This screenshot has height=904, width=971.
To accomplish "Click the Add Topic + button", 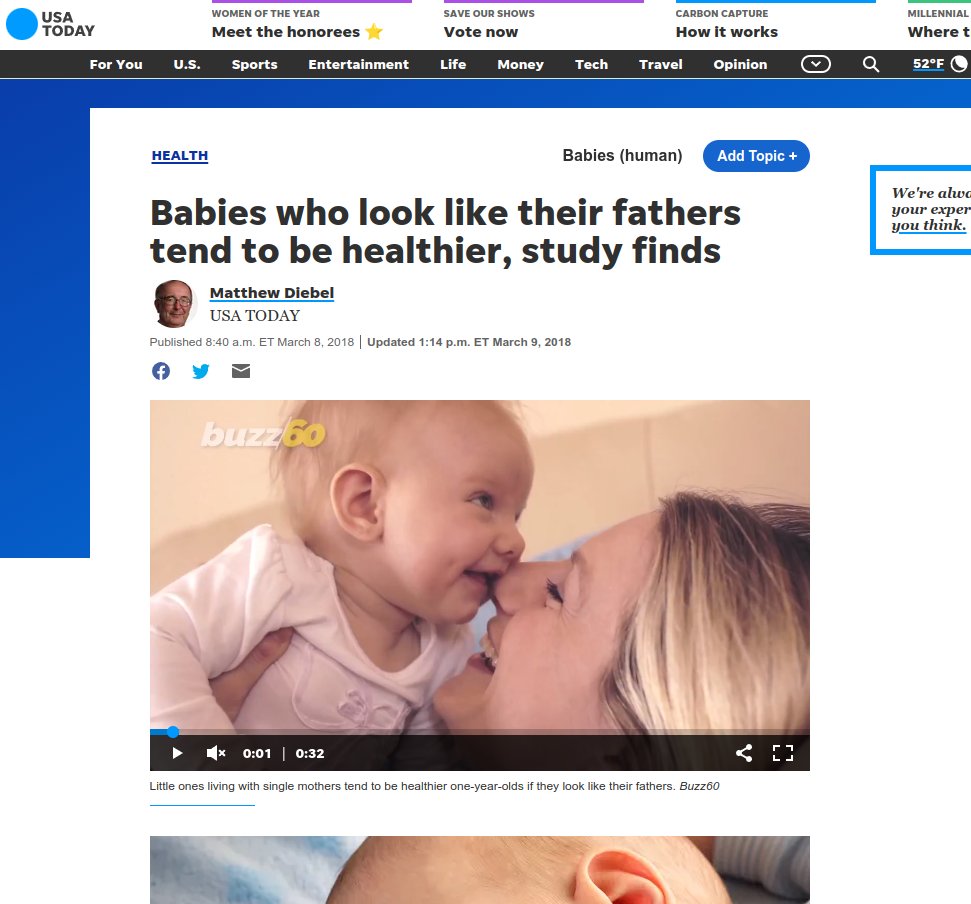I will (756, 156).
